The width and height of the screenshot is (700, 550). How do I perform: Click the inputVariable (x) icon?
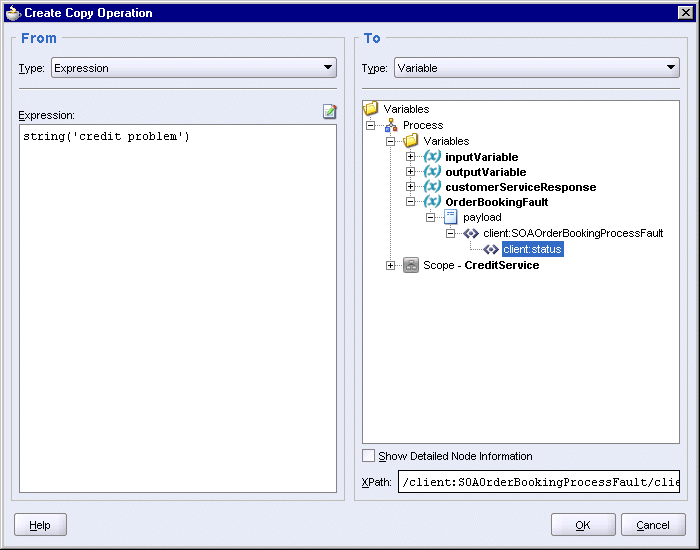coord(432,157)
